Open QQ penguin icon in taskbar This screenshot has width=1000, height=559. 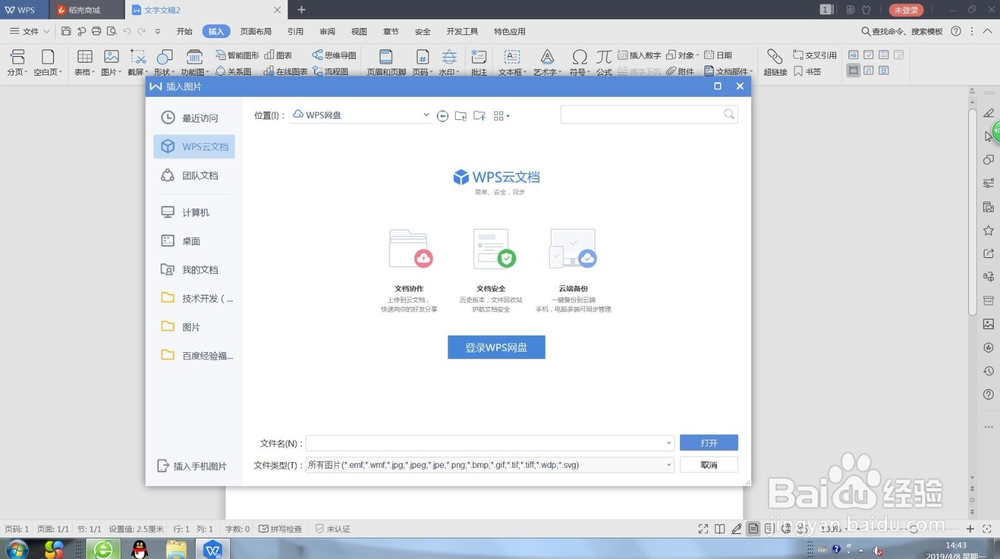[x=139, y=549]
